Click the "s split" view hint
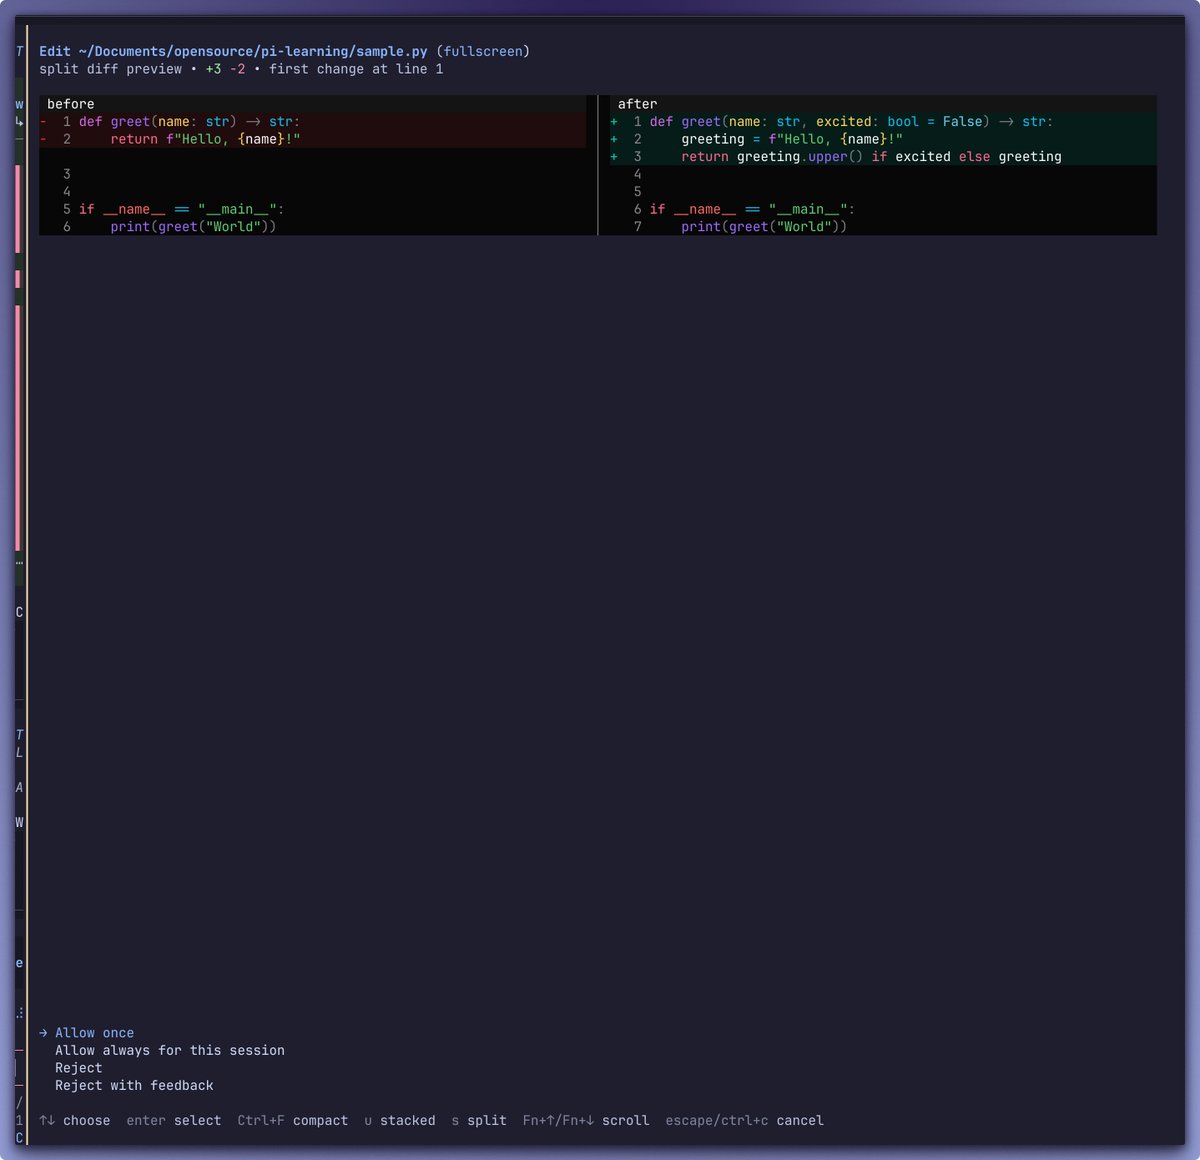This screenshot has height=1160, width=1200. tap(479, 1120)
